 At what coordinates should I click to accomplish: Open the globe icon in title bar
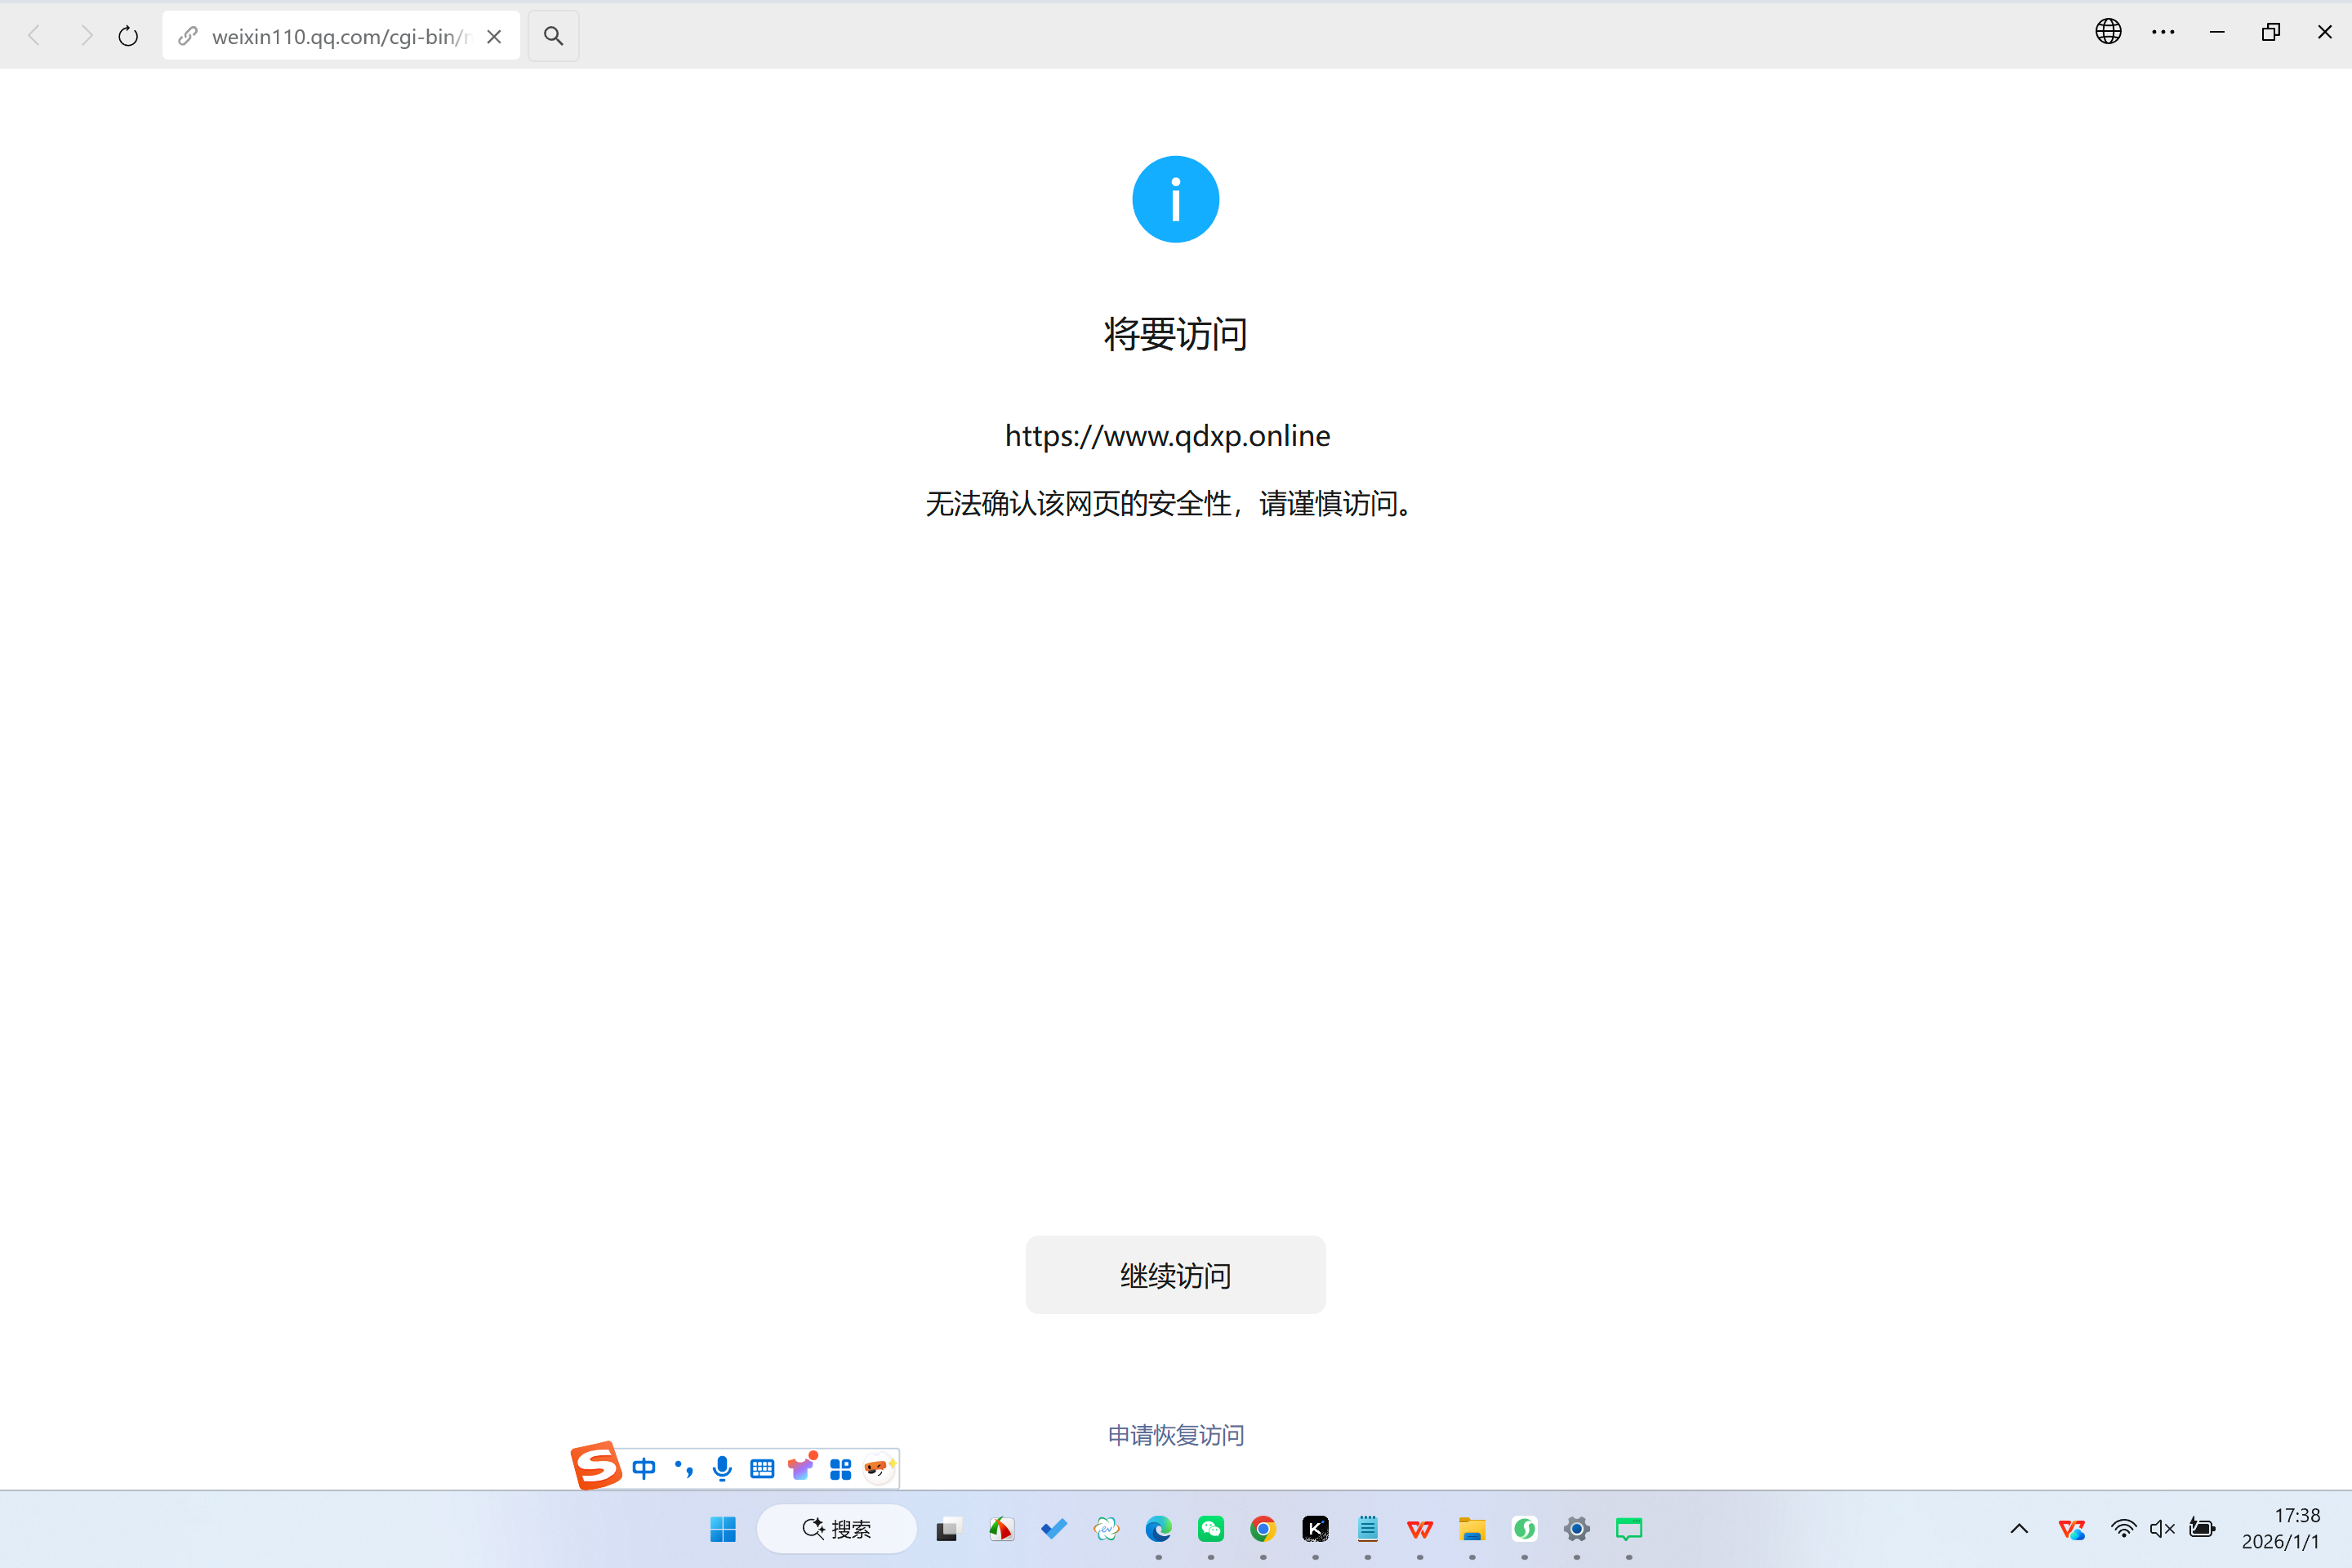(2108, 32)
